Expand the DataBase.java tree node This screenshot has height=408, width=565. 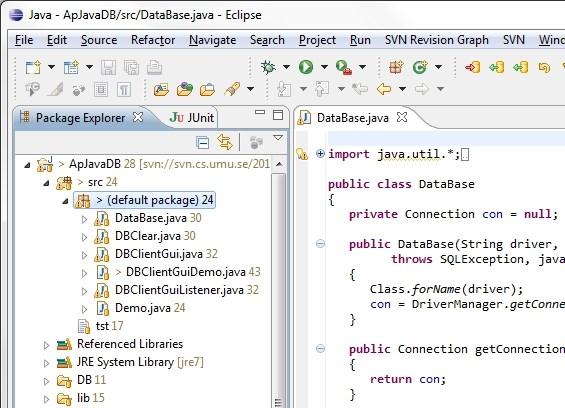tap(84, 219)
